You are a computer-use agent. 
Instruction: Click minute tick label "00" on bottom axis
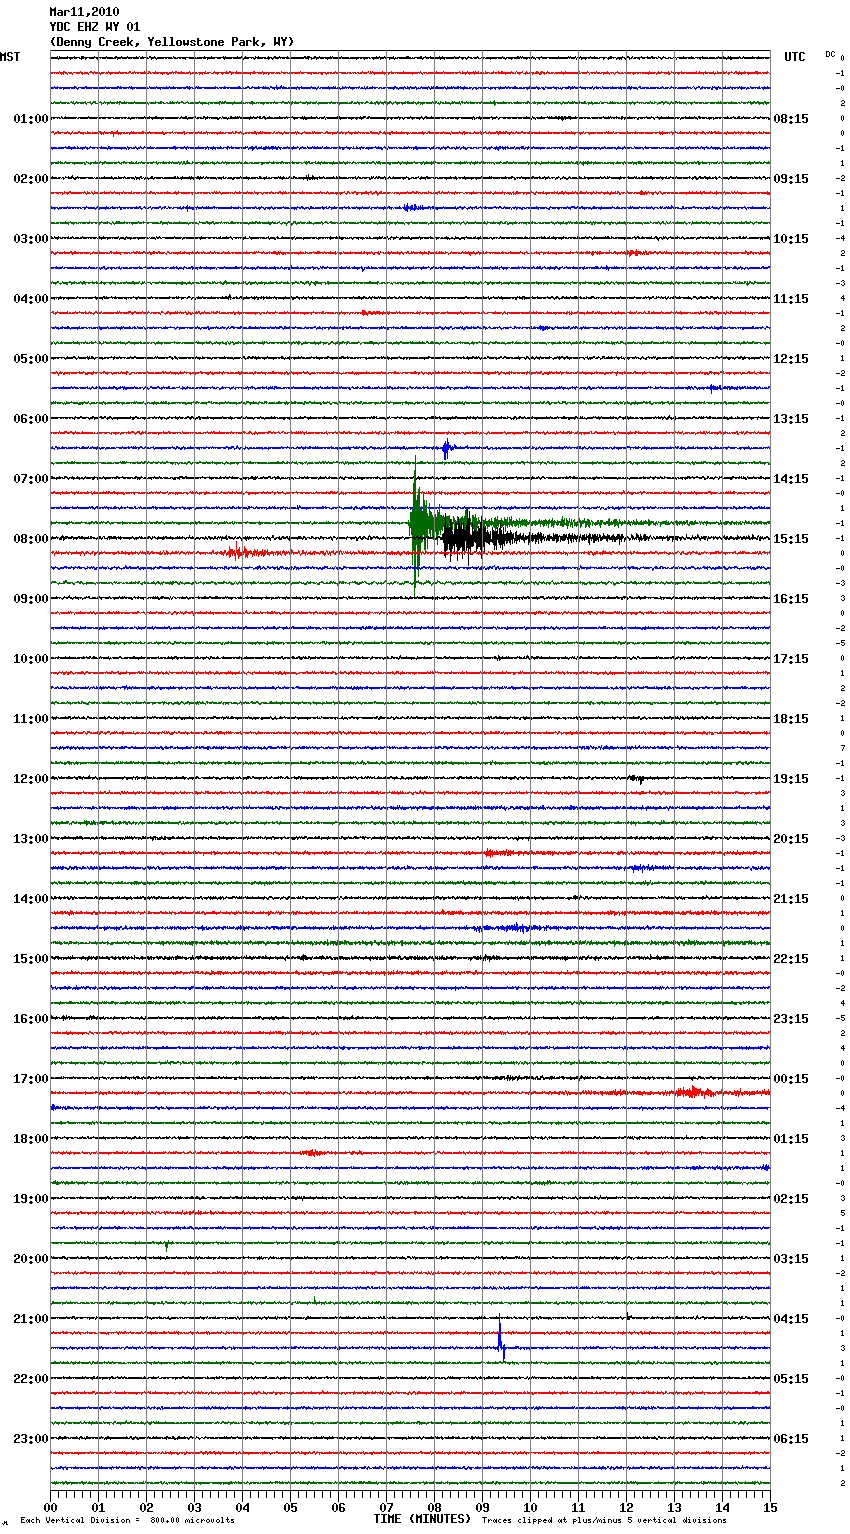click(50, 1507)
